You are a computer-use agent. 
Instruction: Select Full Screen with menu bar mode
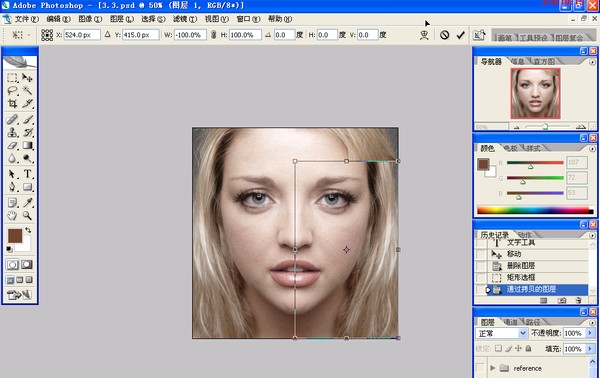click(x=20, y=280)
